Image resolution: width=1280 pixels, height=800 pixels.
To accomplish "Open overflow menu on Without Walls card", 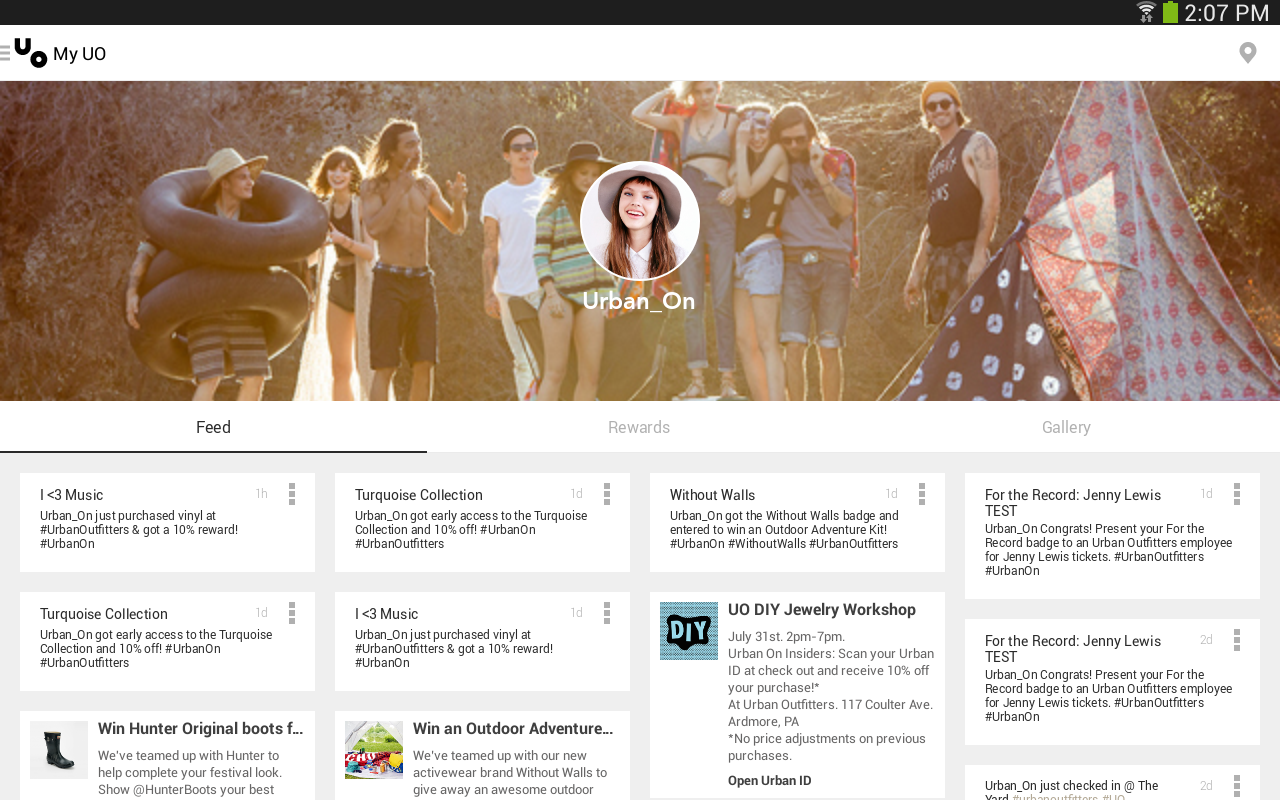I will (x=922, y=494).
